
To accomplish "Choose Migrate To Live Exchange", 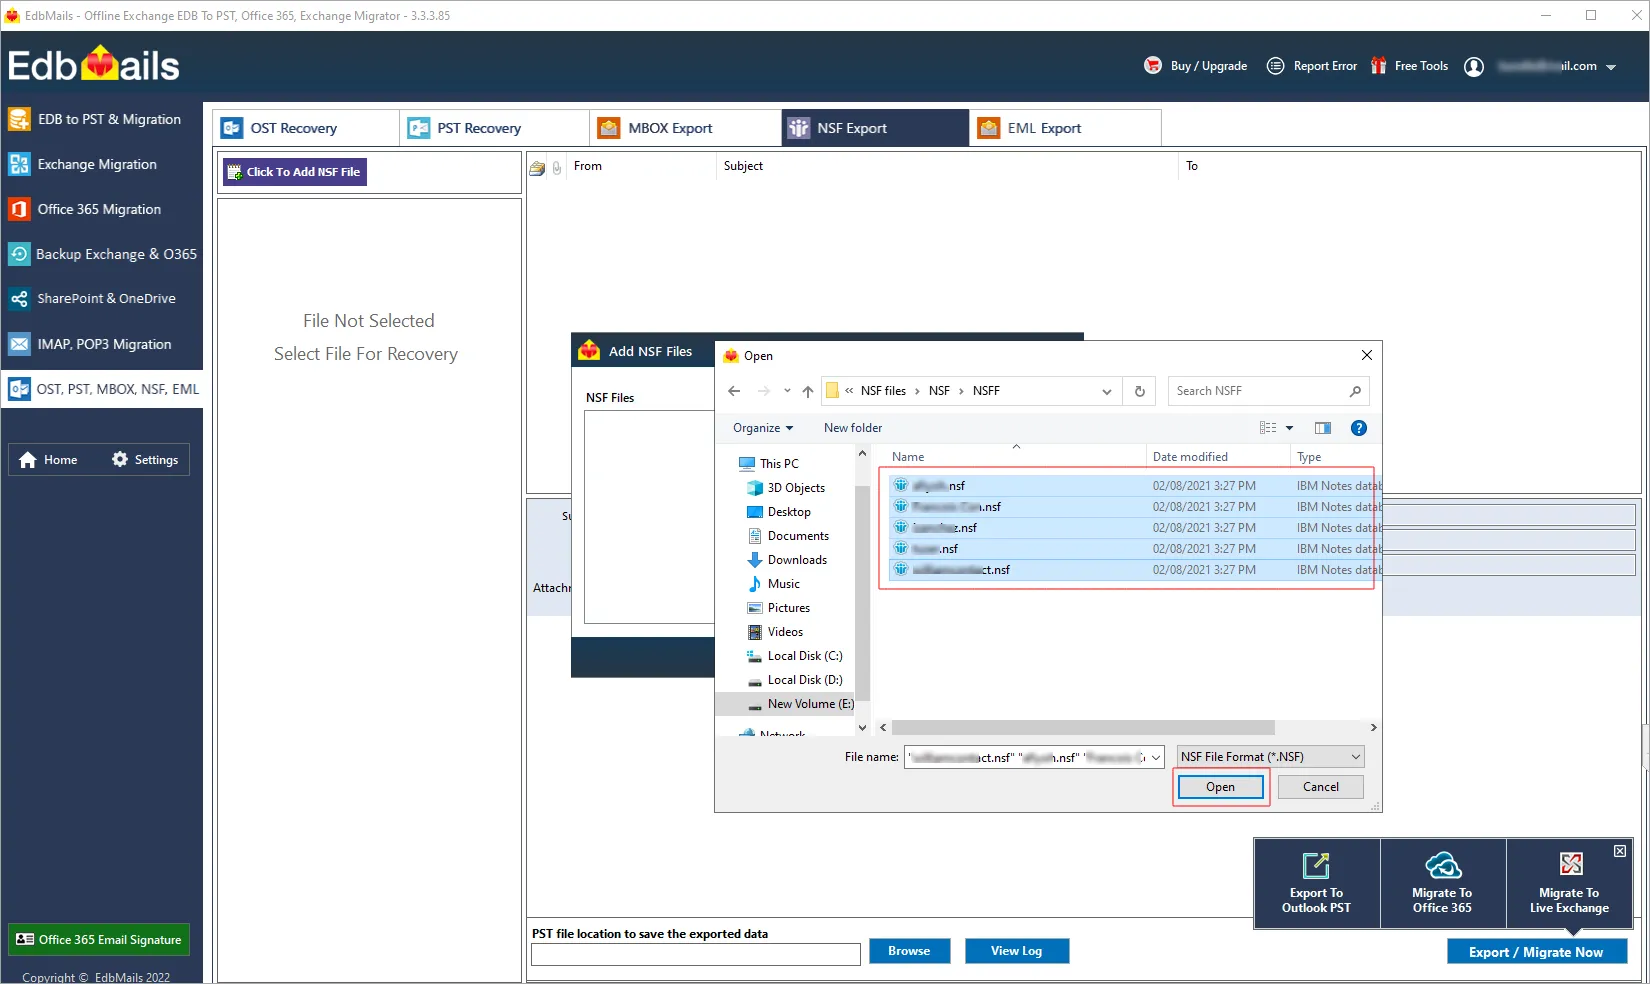I will click(1569, 884).
